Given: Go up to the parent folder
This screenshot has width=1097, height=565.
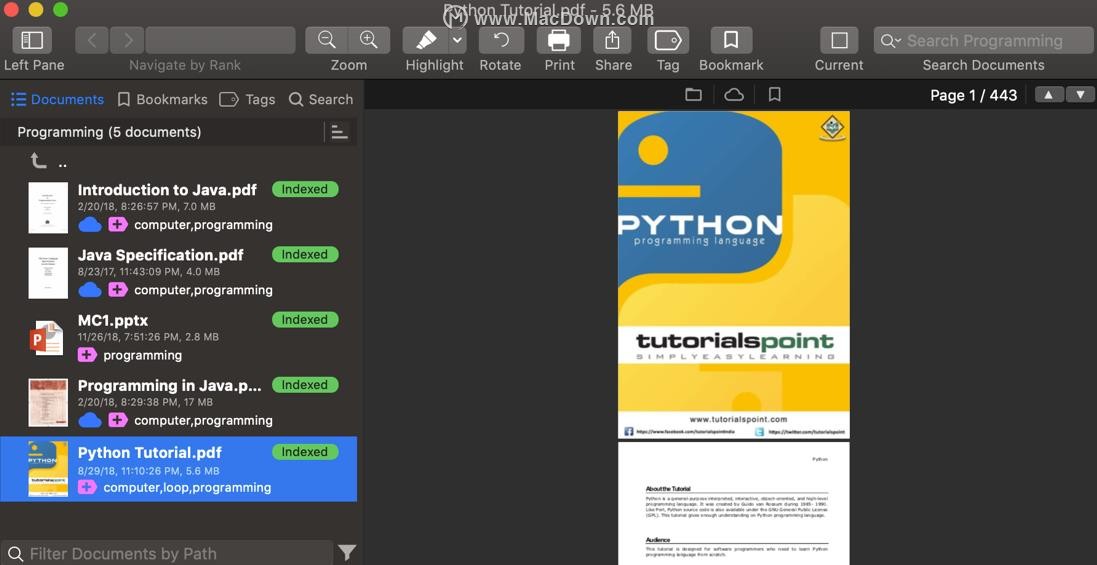Looking at the screenshot, I should pyautogui.click(x=38, y=162).
